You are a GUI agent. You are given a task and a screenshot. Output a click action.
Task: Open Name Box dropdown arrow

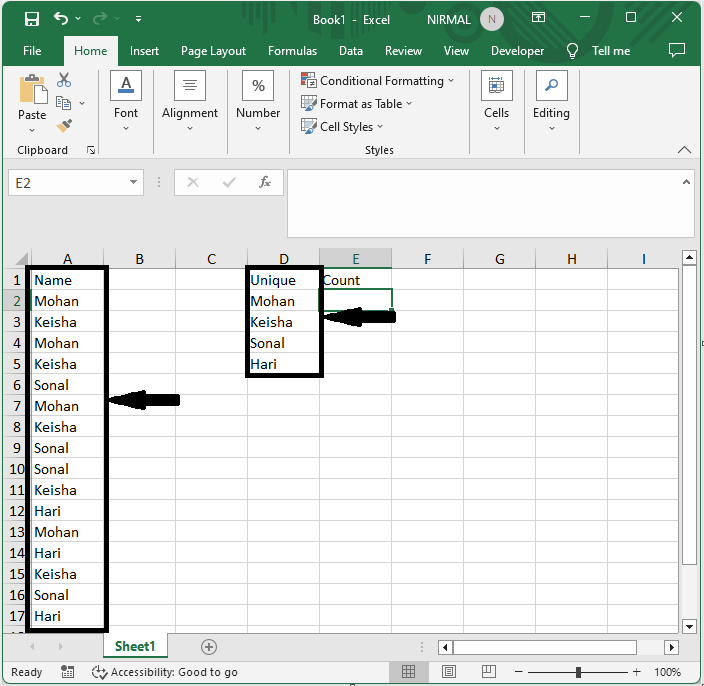[133, 182]
